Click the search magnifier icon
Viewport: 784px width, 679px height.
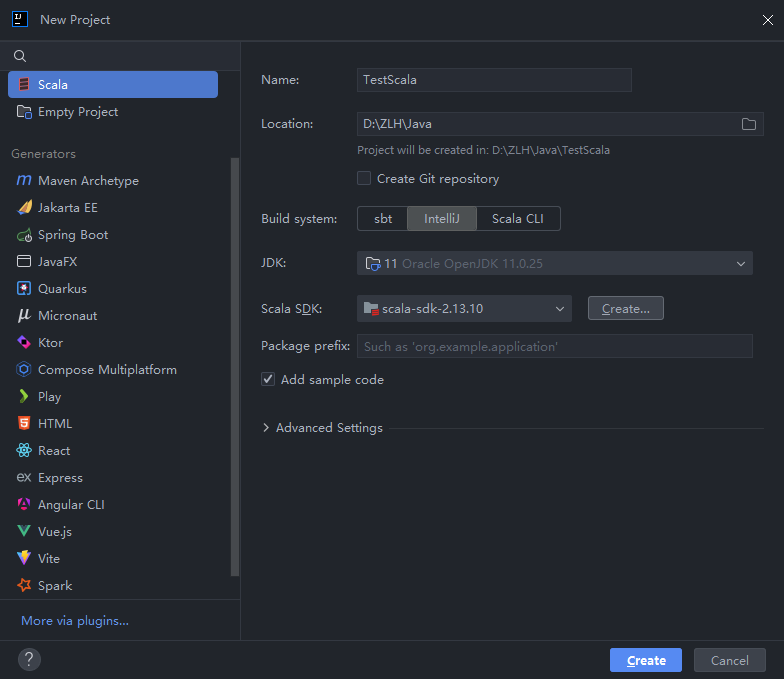point(20,56)
